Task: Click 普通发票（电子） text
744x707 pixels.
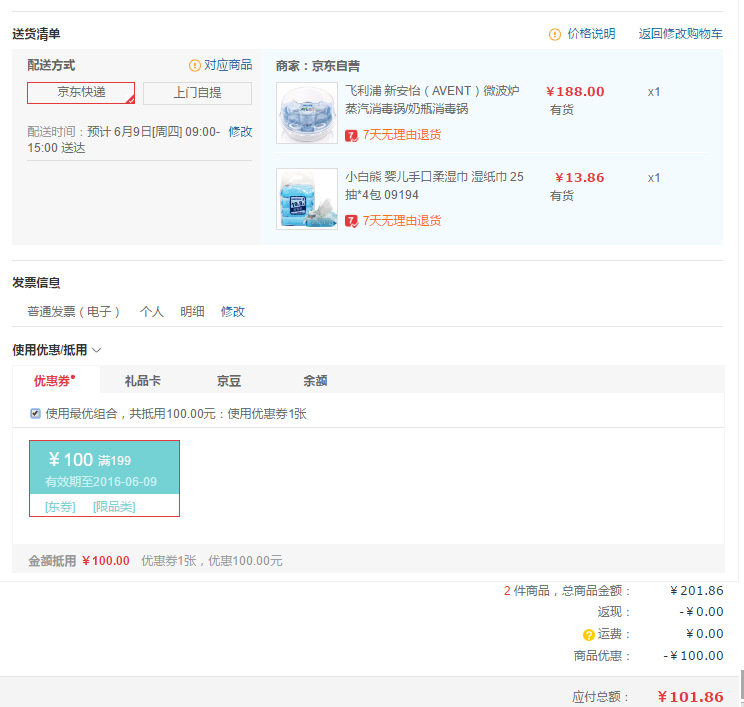Action: click(74, 312)
